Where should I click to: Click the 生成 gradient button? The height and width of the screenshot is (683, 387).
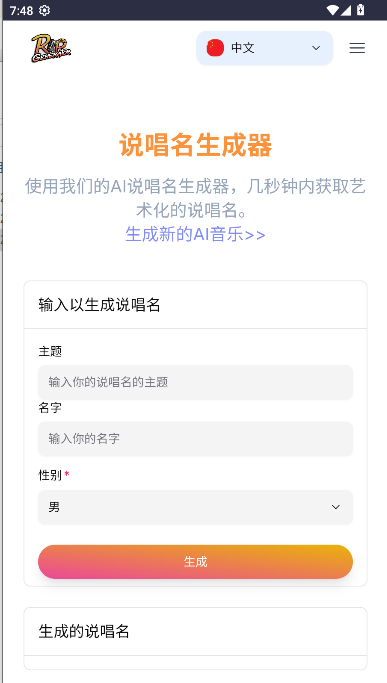[195, 562]
